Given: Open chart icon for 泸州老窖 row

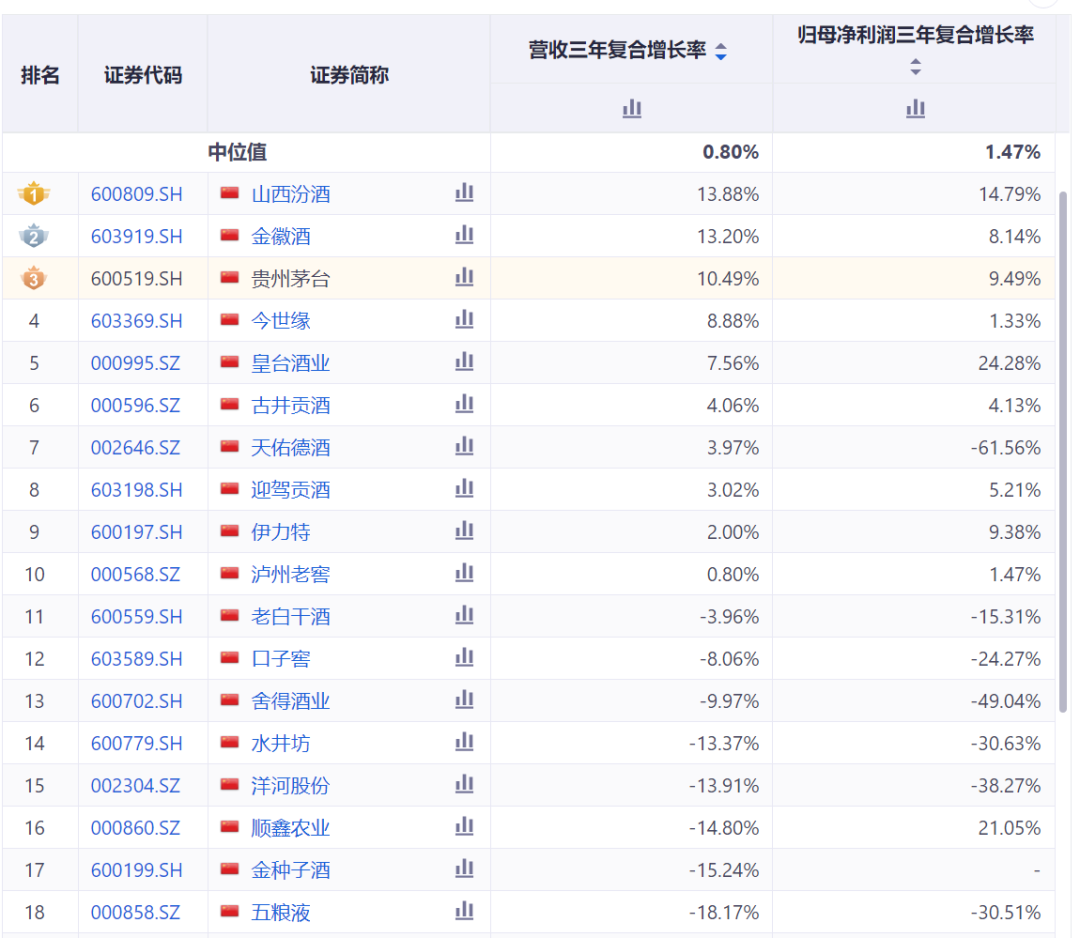Looking at the screenshot, I should point(464,572).
